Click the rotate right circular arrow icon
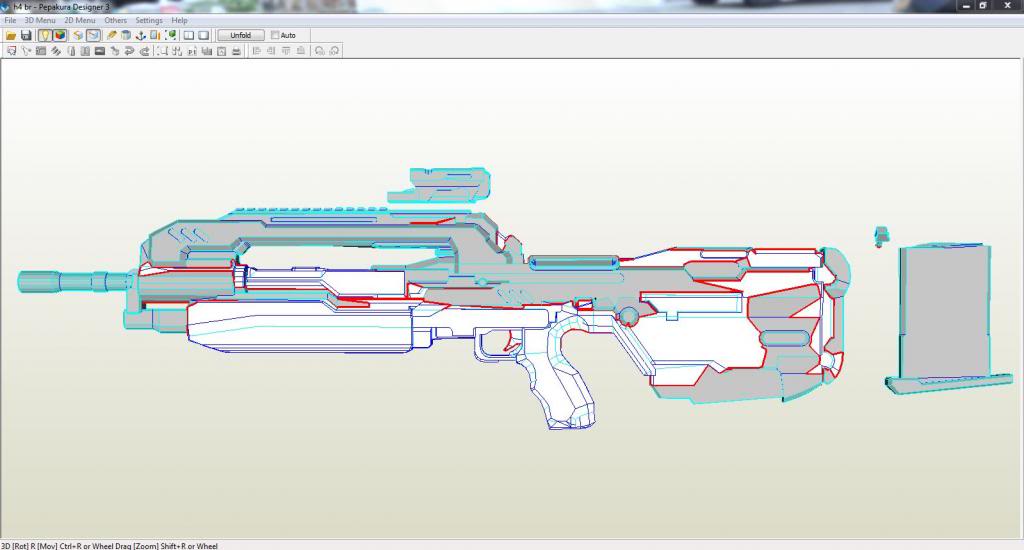Screen dimensions: 1024x550 pos(333,51)
